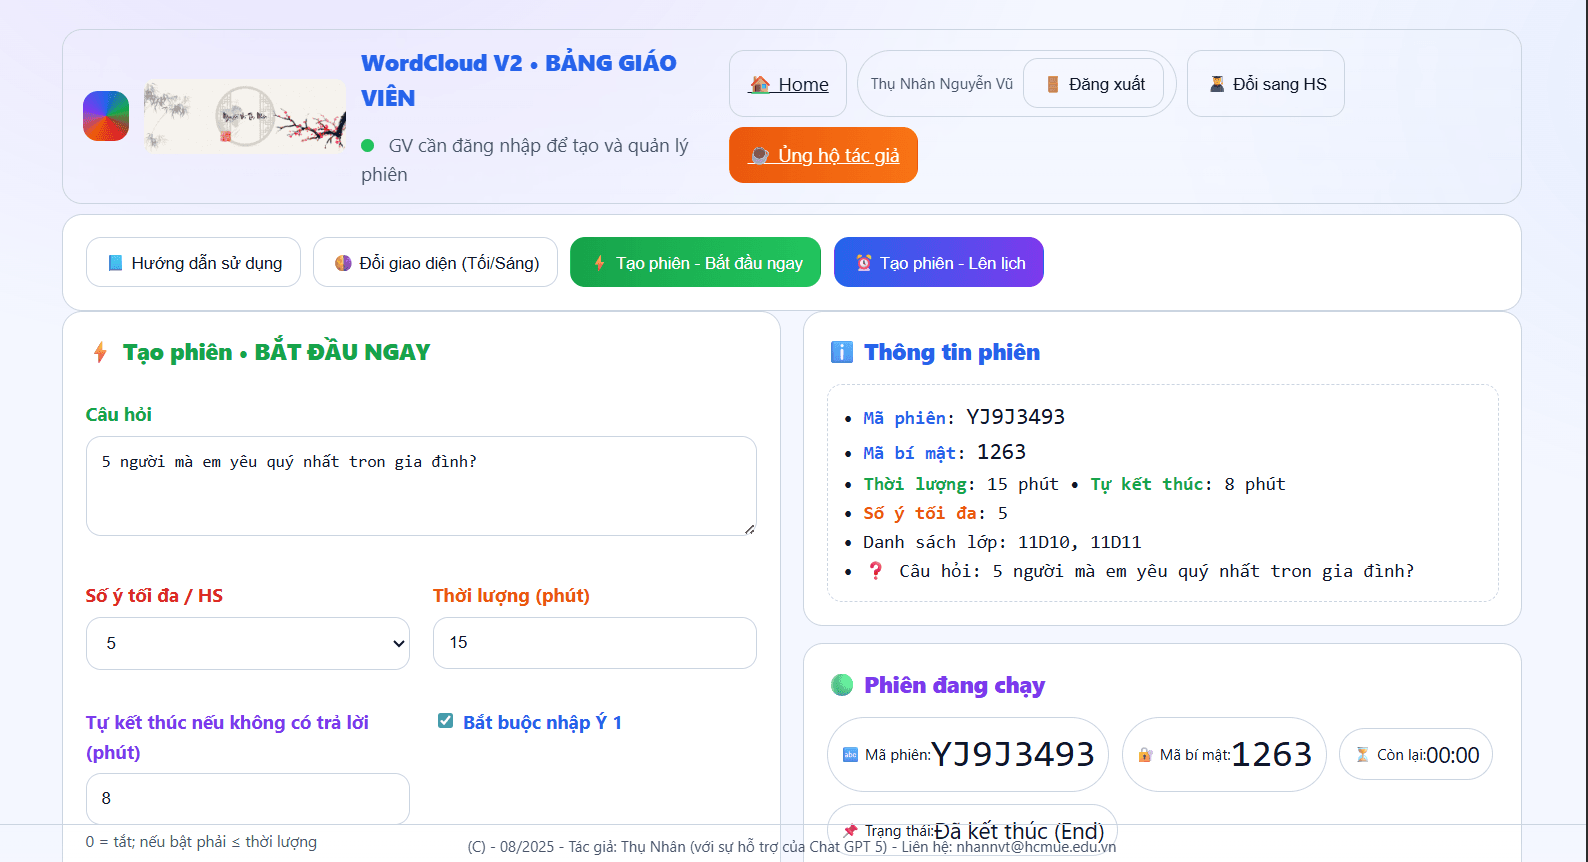1588x862 pixels.
Task: Click the green circle icon beside Phiên đang chạy
Action: coord(842,685)
